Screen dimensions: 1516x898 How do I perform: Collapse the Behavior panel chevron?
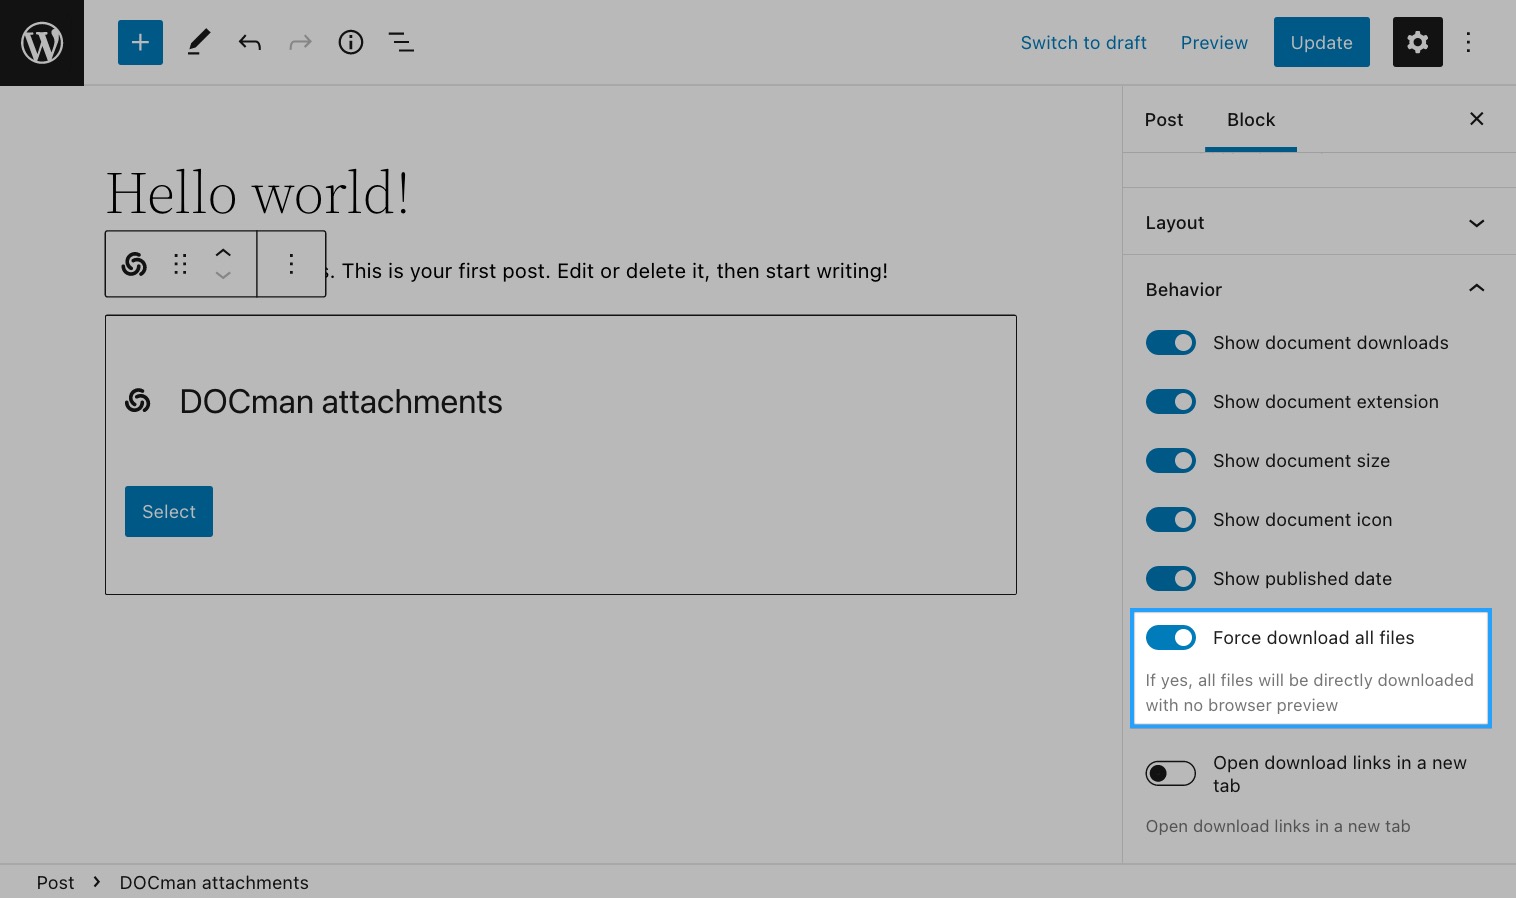point(1476,289)
